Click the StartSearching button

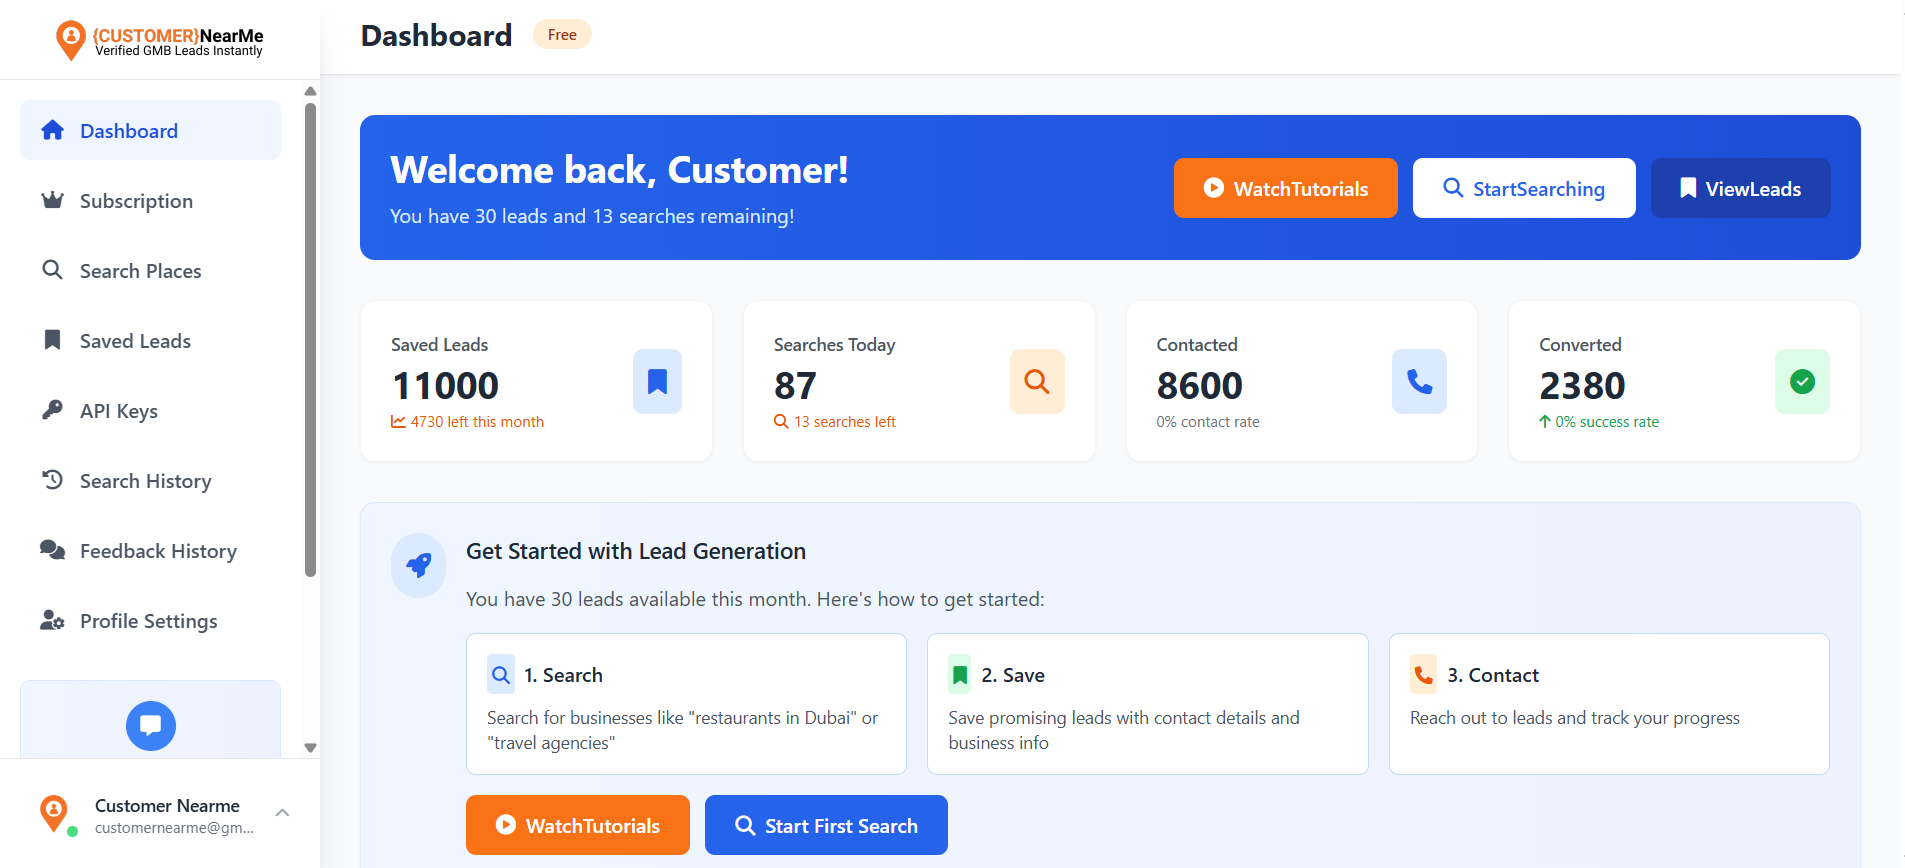coord(1523,188)
